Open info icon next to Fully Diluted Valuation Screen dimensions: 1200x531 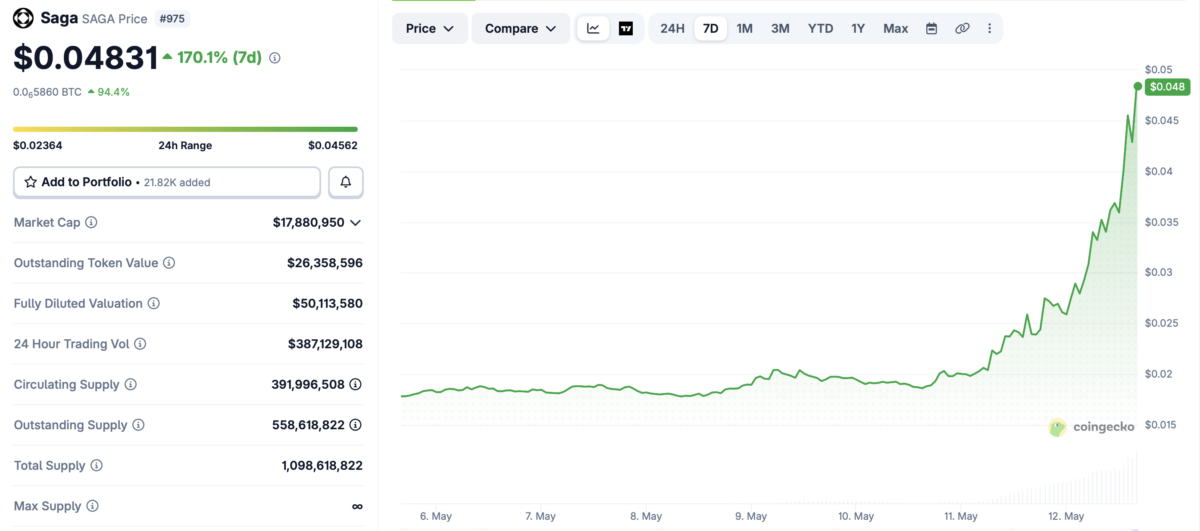153,303
